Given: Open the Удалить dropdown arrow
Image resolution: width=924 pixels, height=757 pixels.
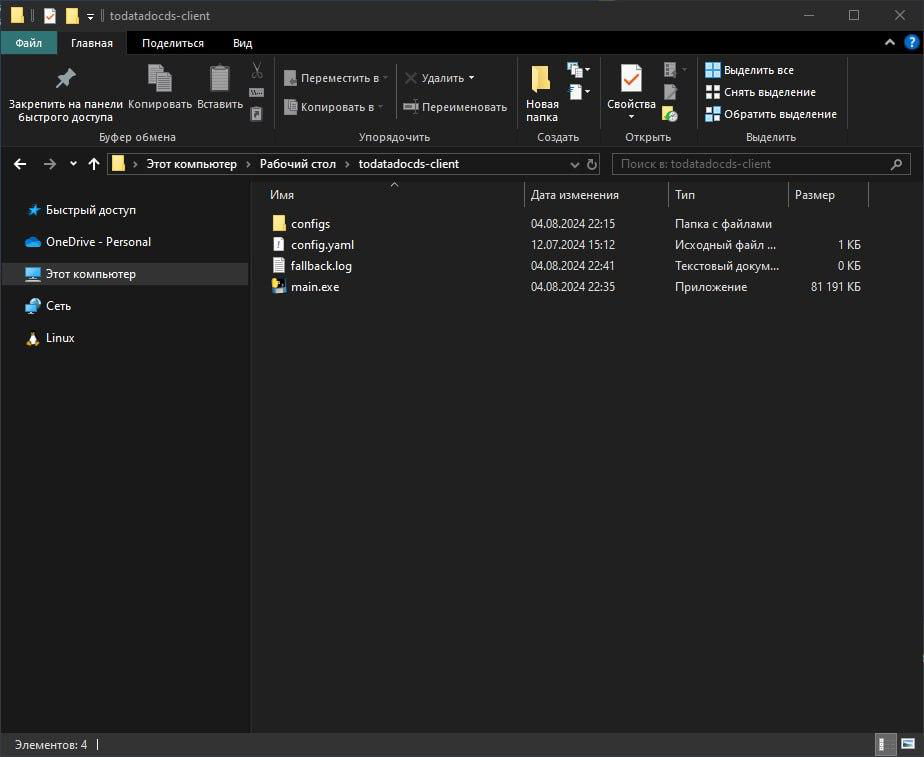Looking at the screenshot, I should tap(471, 78).
